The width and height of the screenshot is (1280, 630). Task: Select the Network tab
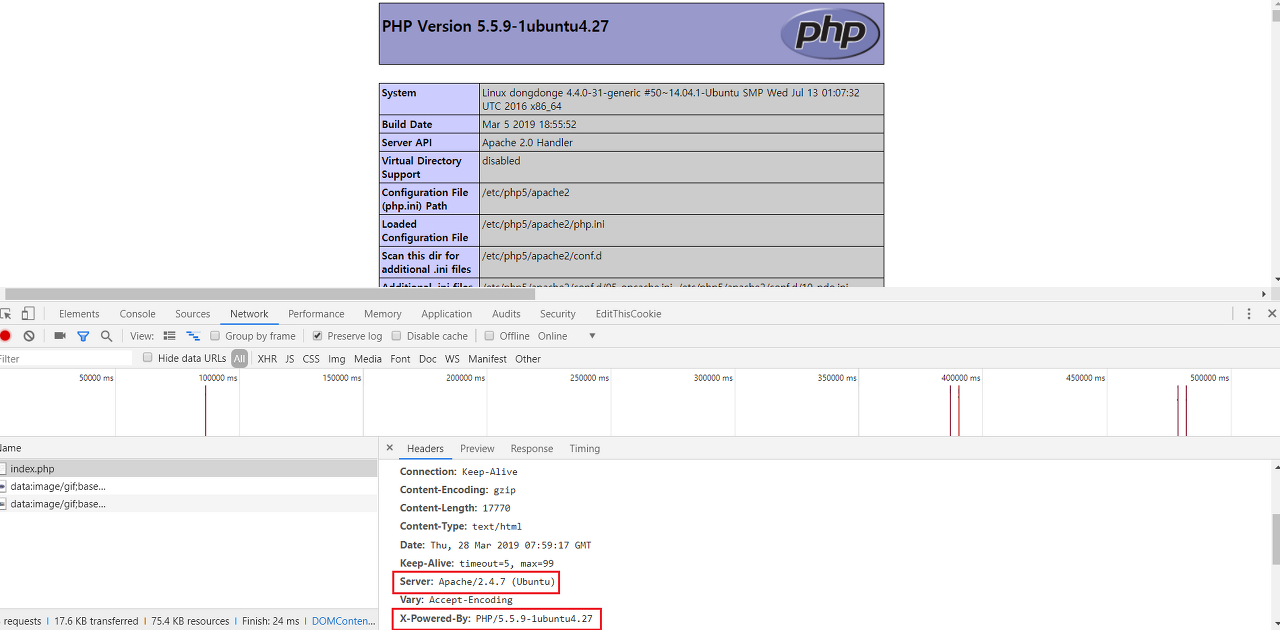(249, 314)
